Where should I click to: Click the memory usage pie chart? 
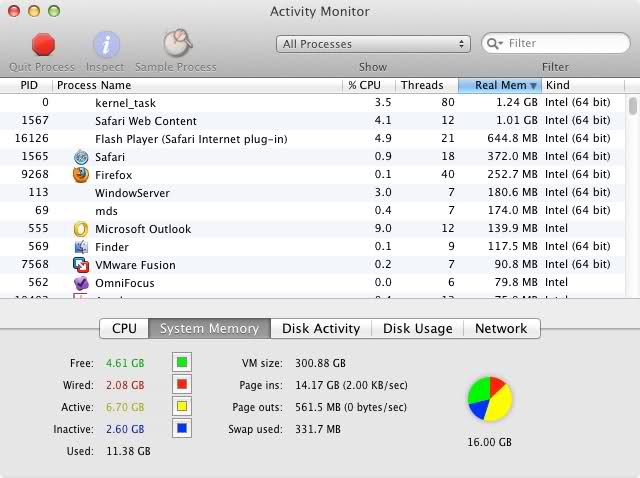(490, 399)
